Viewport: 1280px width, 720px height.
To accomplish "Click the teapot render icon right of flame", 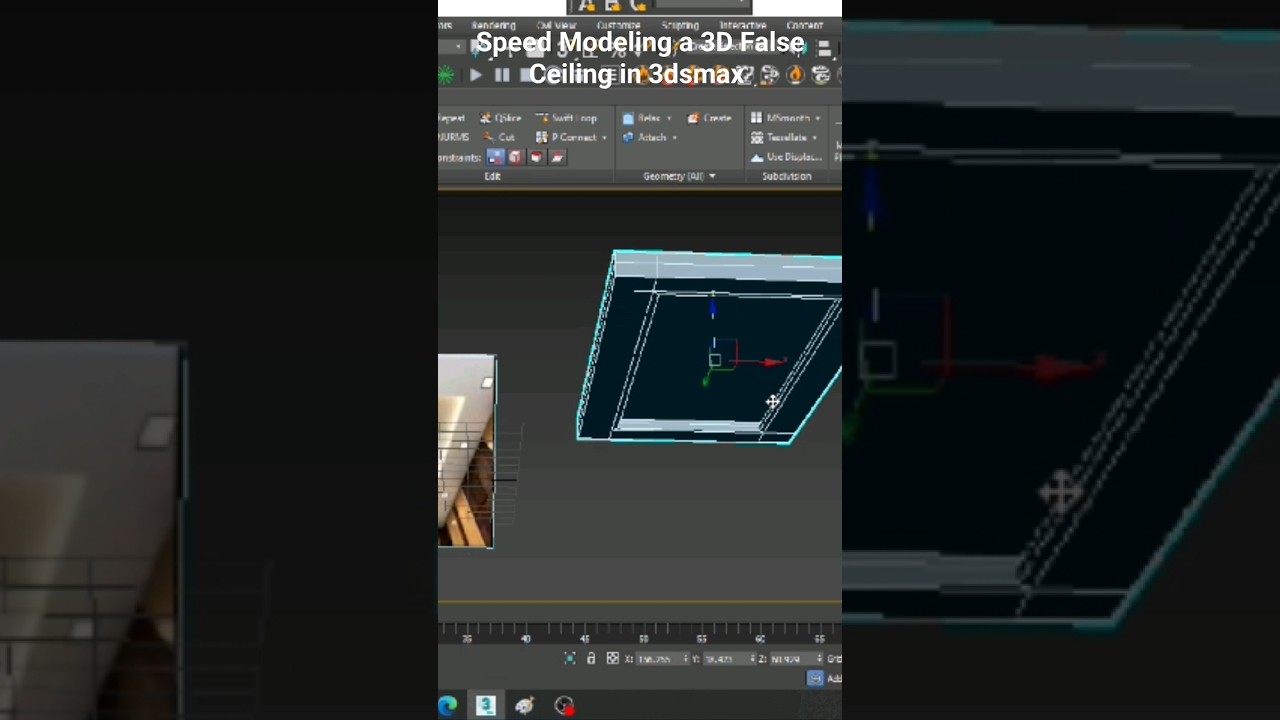I will click(821, 75).
